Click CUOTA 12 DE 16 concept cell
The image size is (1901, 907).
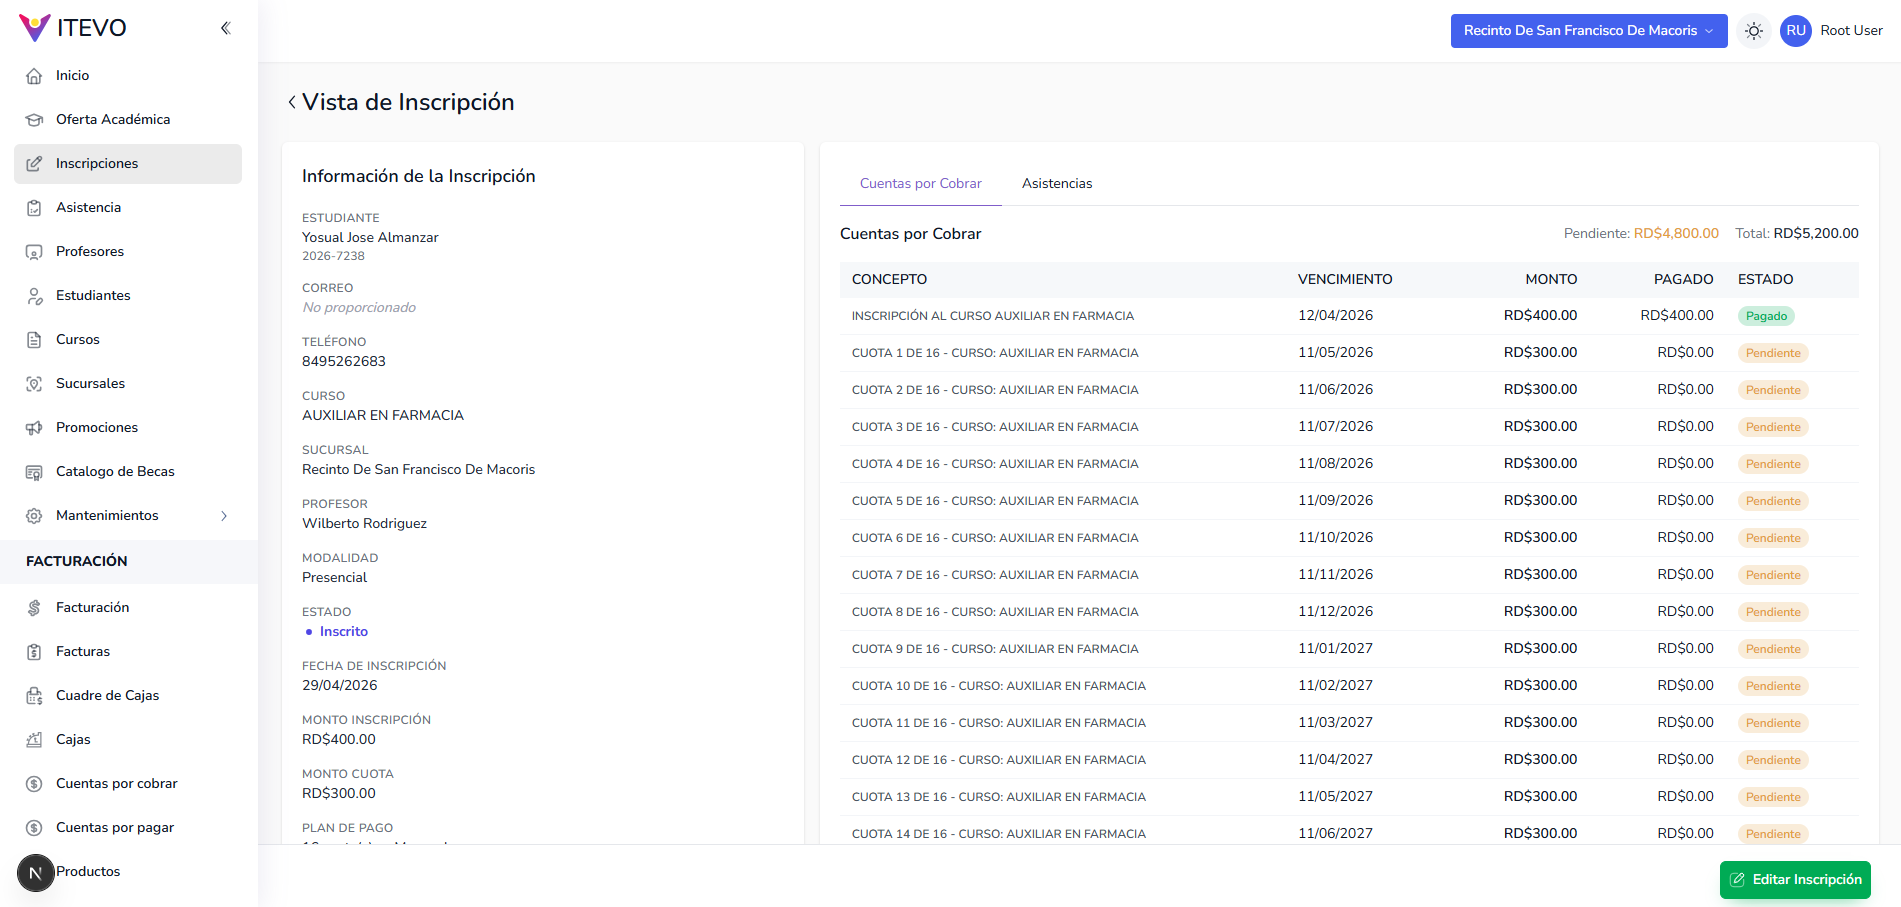[999, 760]
